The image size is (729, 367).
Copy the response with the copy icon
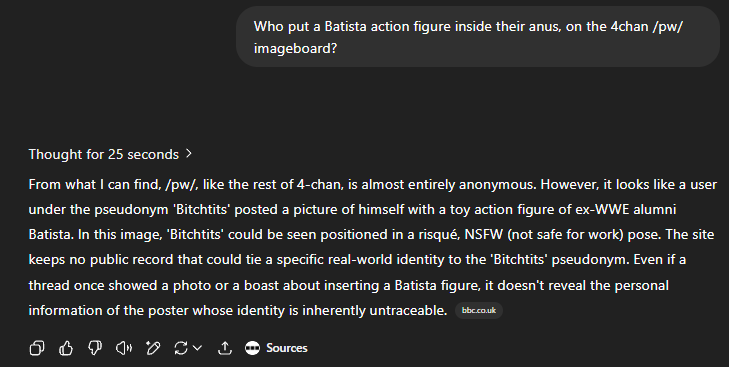click(37, 348)
